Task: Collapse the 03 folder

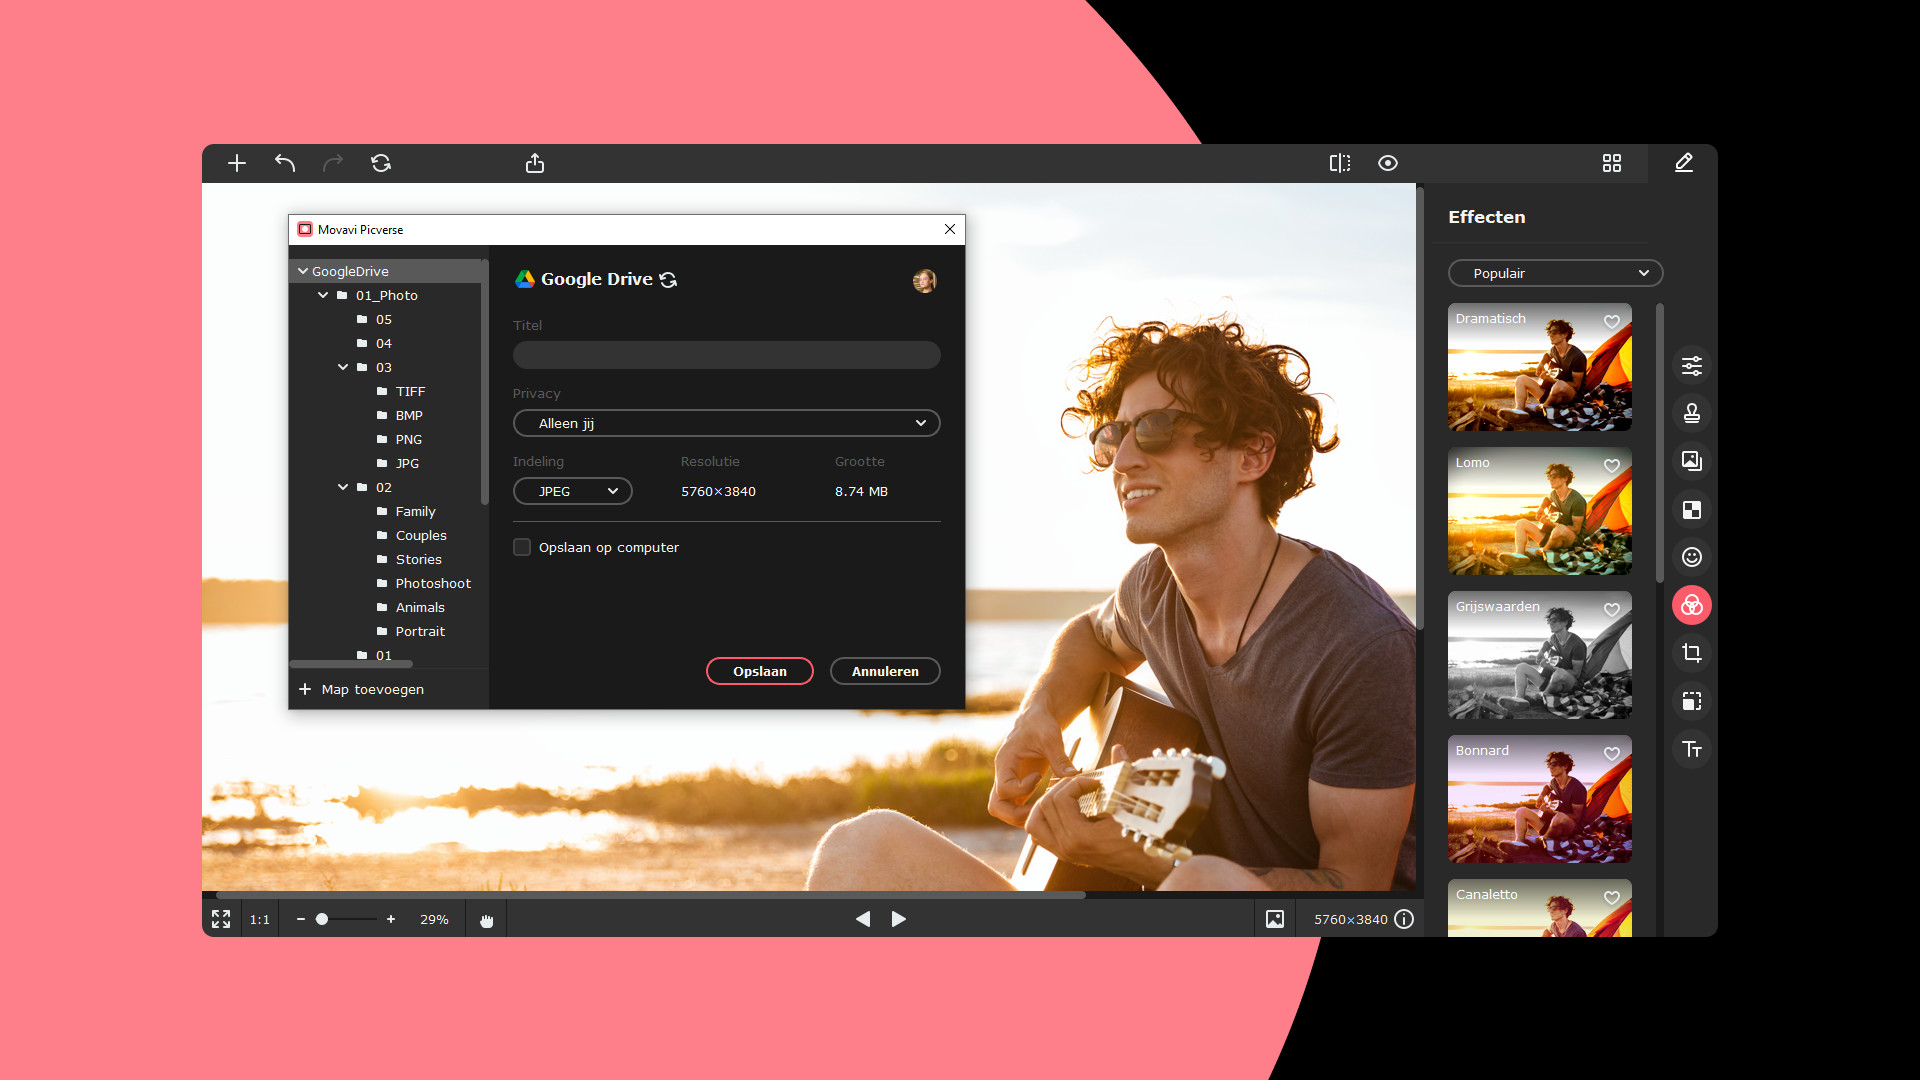Action: coord(343,367)
